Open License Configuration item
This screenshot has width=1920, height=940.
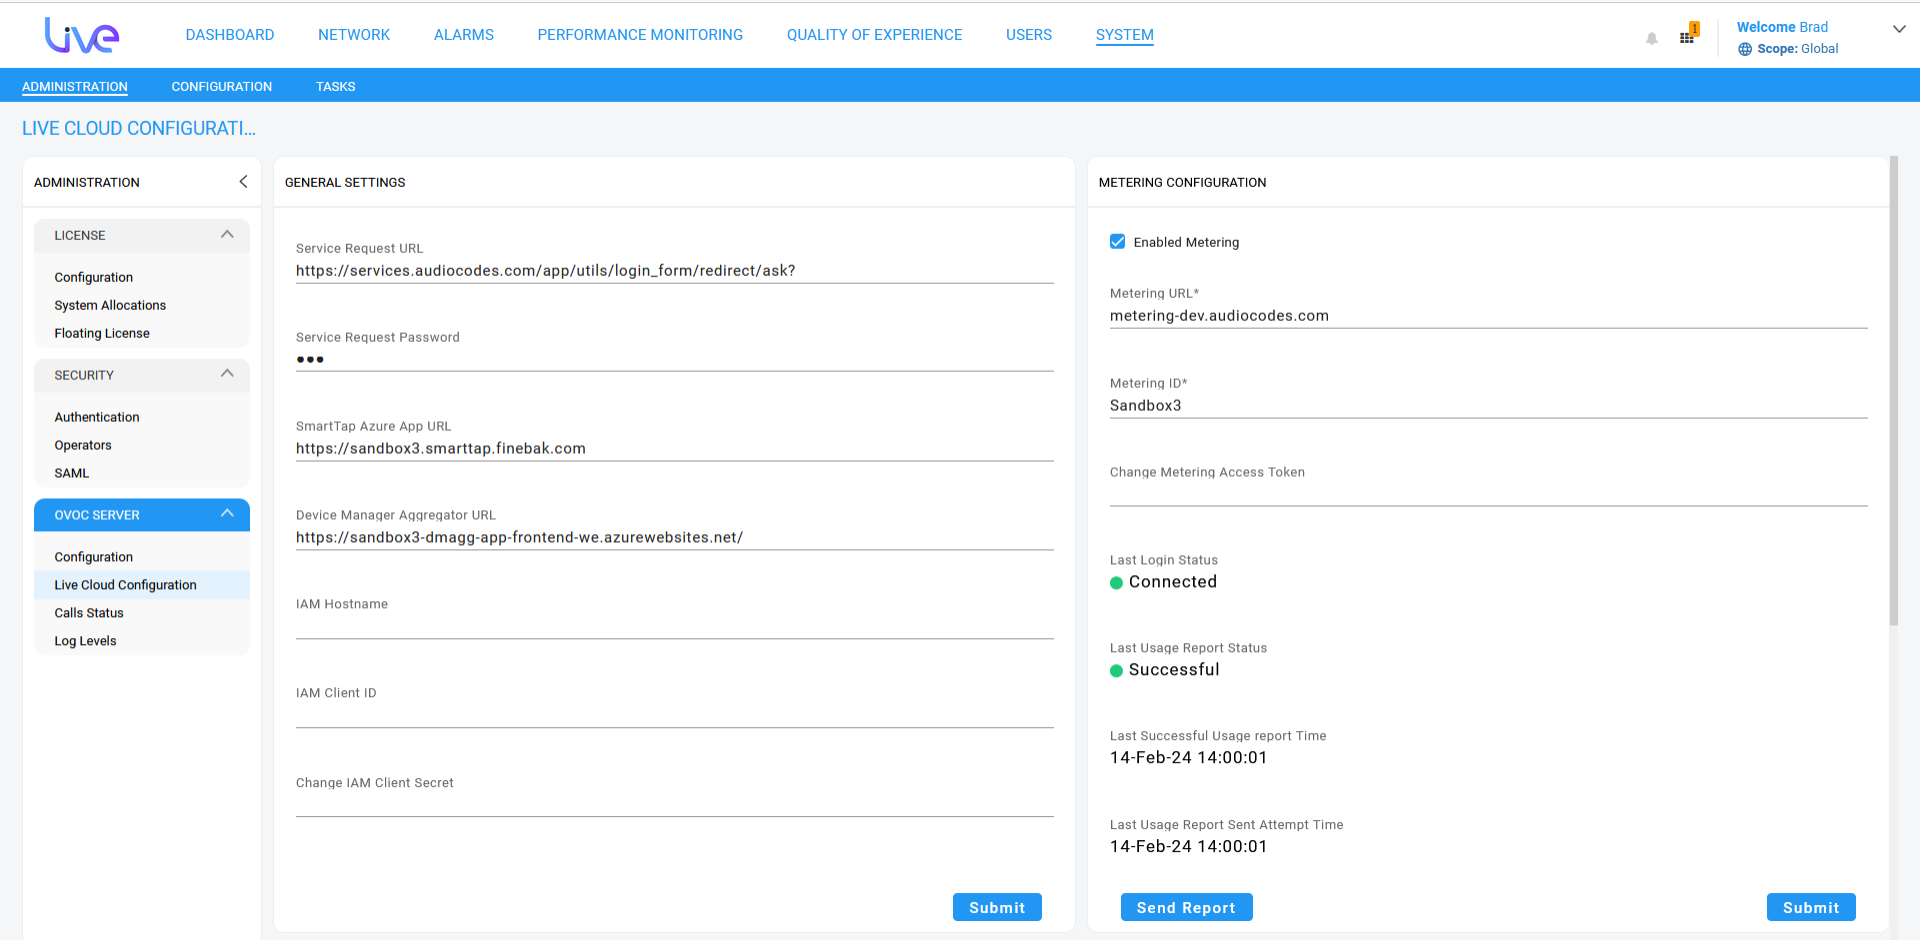(x=94, y=277)
